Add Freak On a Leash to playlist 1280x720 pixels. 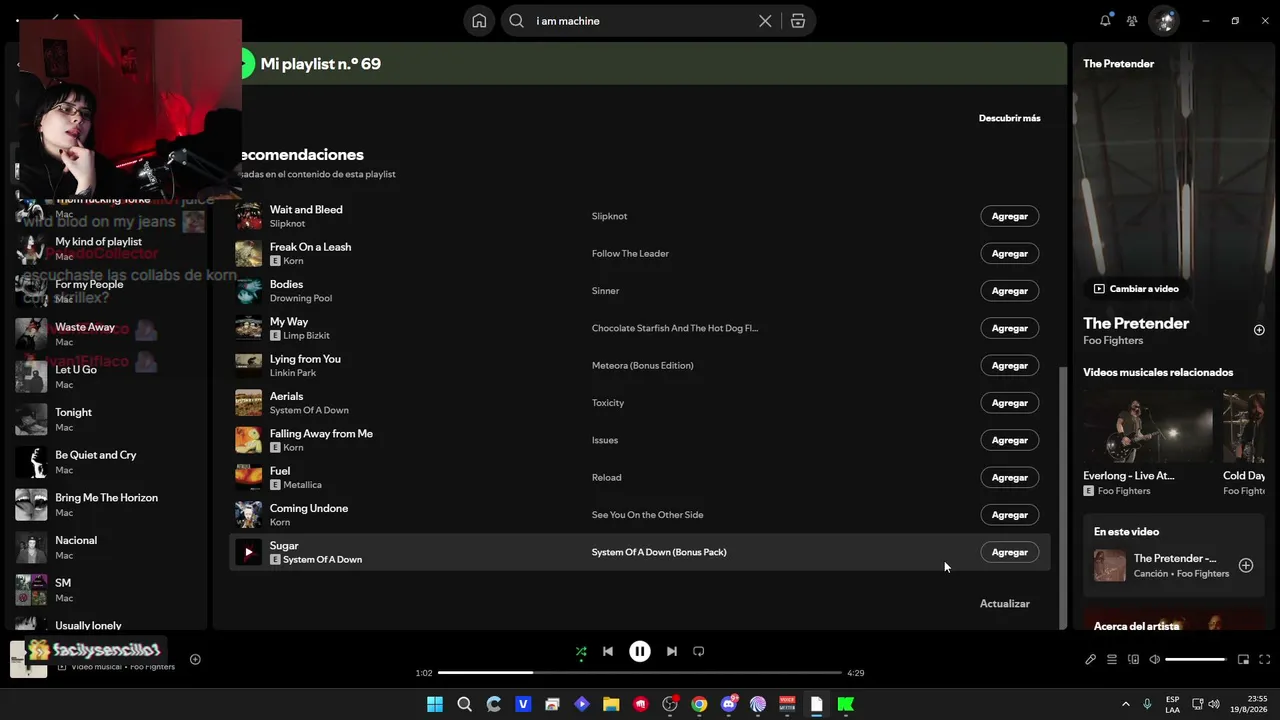[x=1010, y=253]
